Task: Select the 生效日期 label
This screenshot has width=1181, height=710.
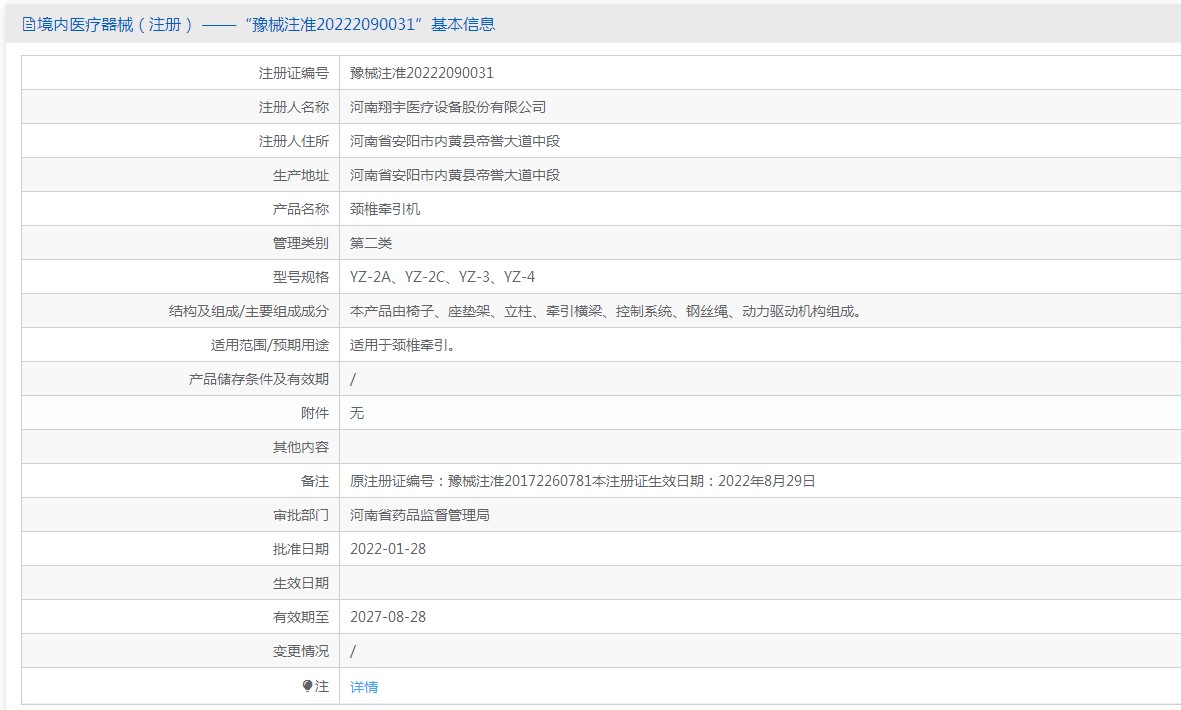Action: pos(301,584)
